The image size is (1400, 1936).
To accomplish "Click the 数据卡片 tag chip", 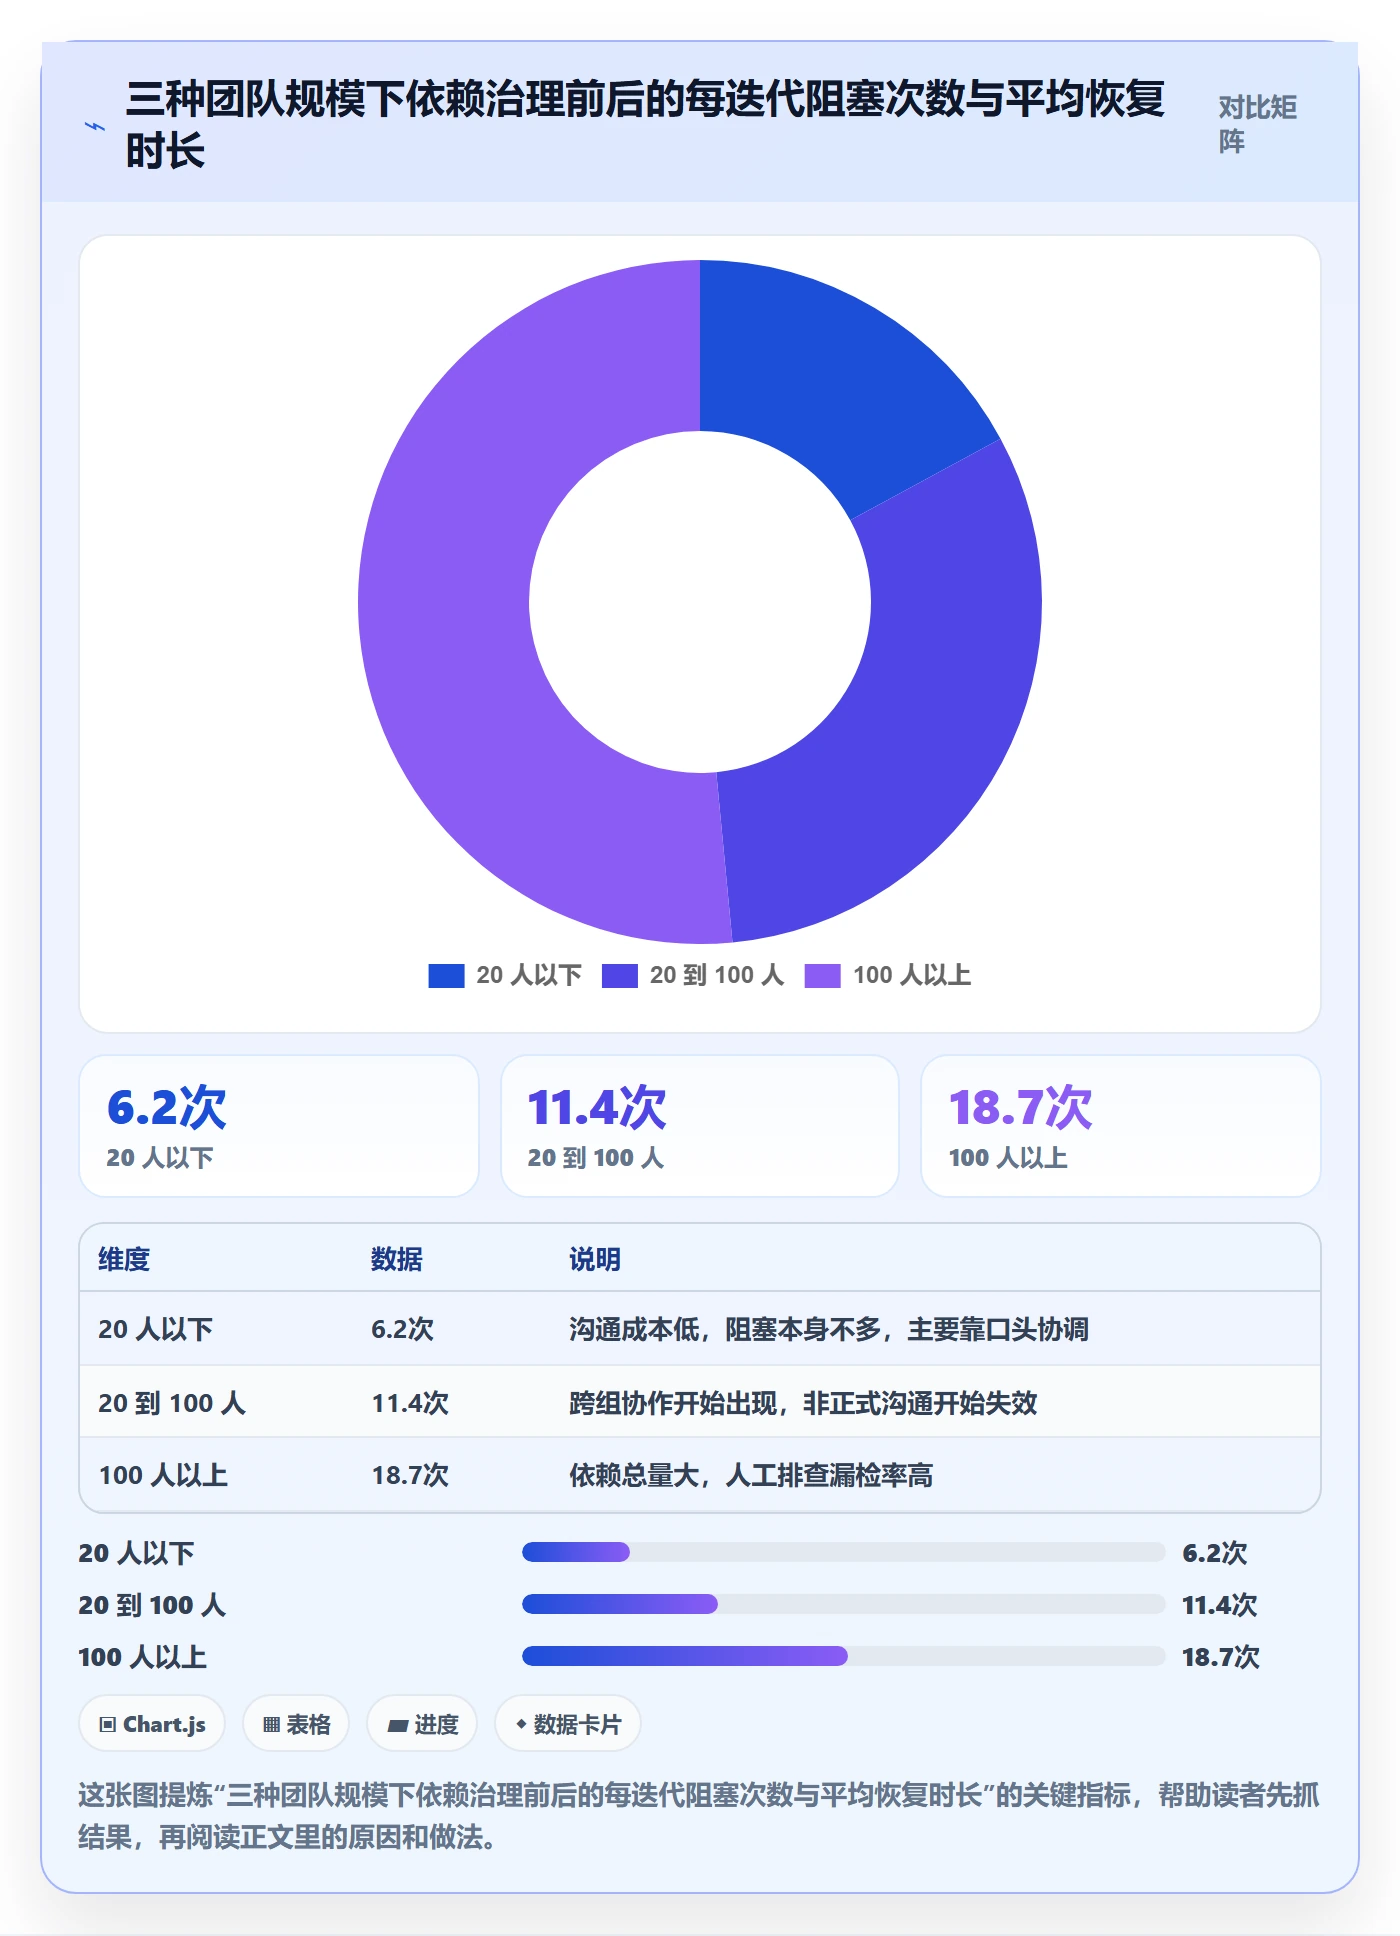I will point(568,1724).
